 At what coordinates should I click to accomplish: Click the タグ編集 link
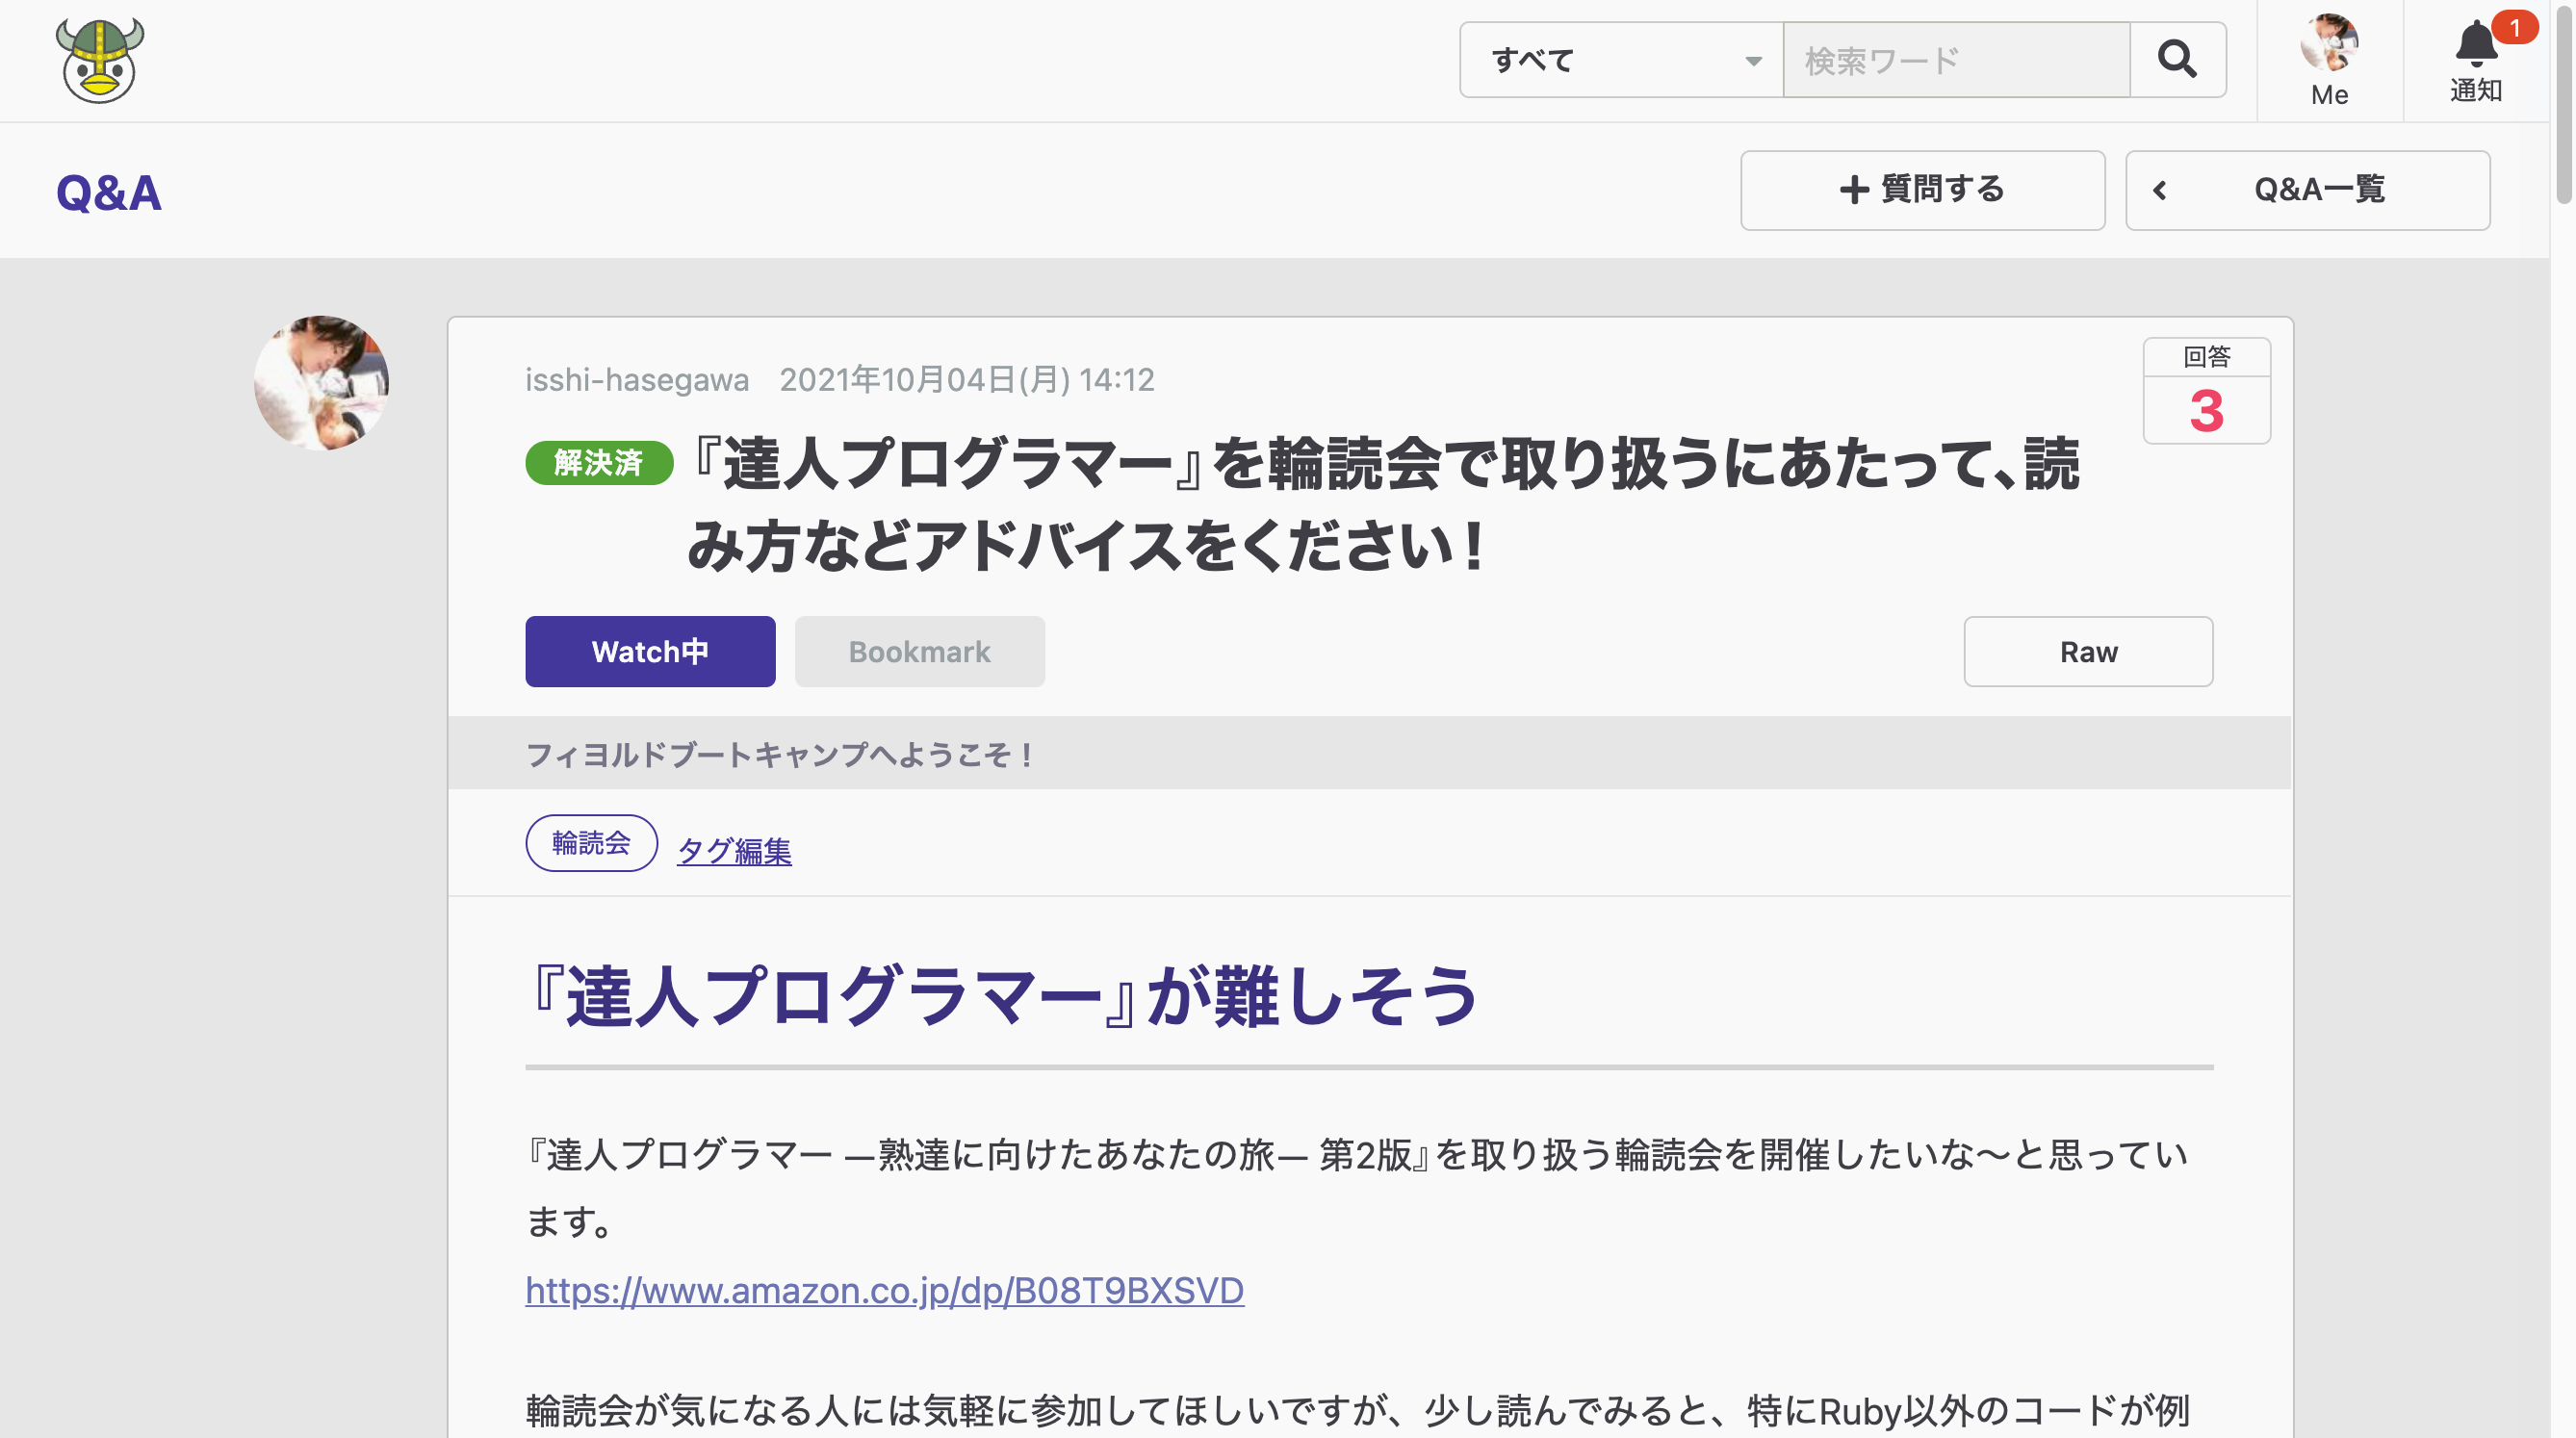pos(734,851)
